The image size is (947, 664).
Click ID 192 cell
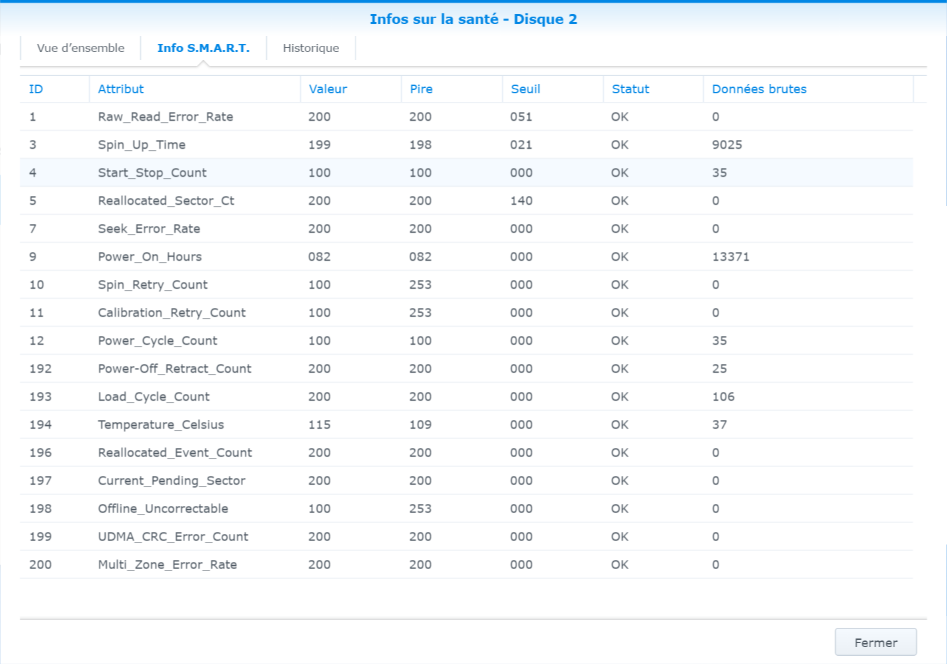tap(40, 369)
